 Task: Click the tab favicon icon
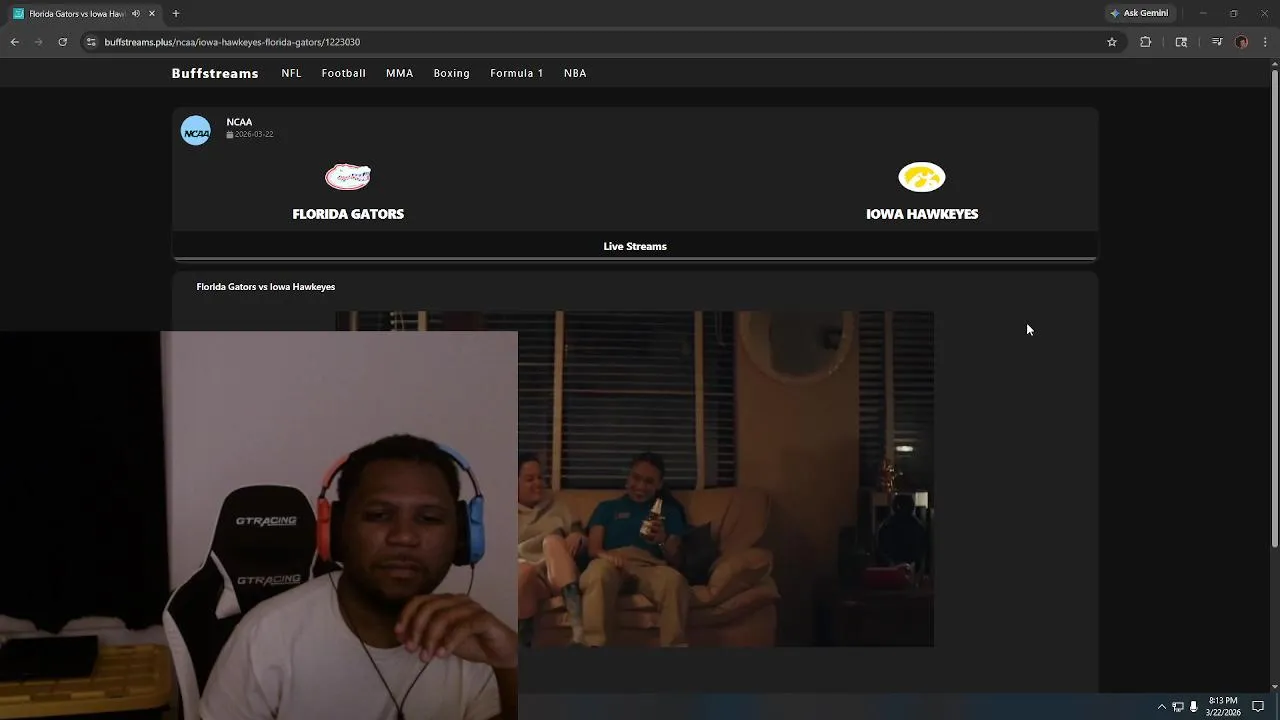[19, 13]
